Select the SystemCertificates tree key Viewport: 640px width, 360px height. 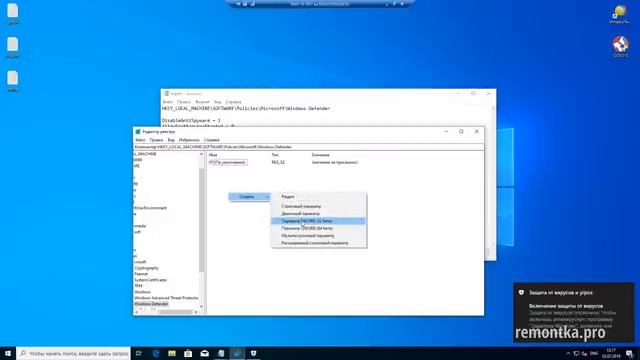pos(150,280)
